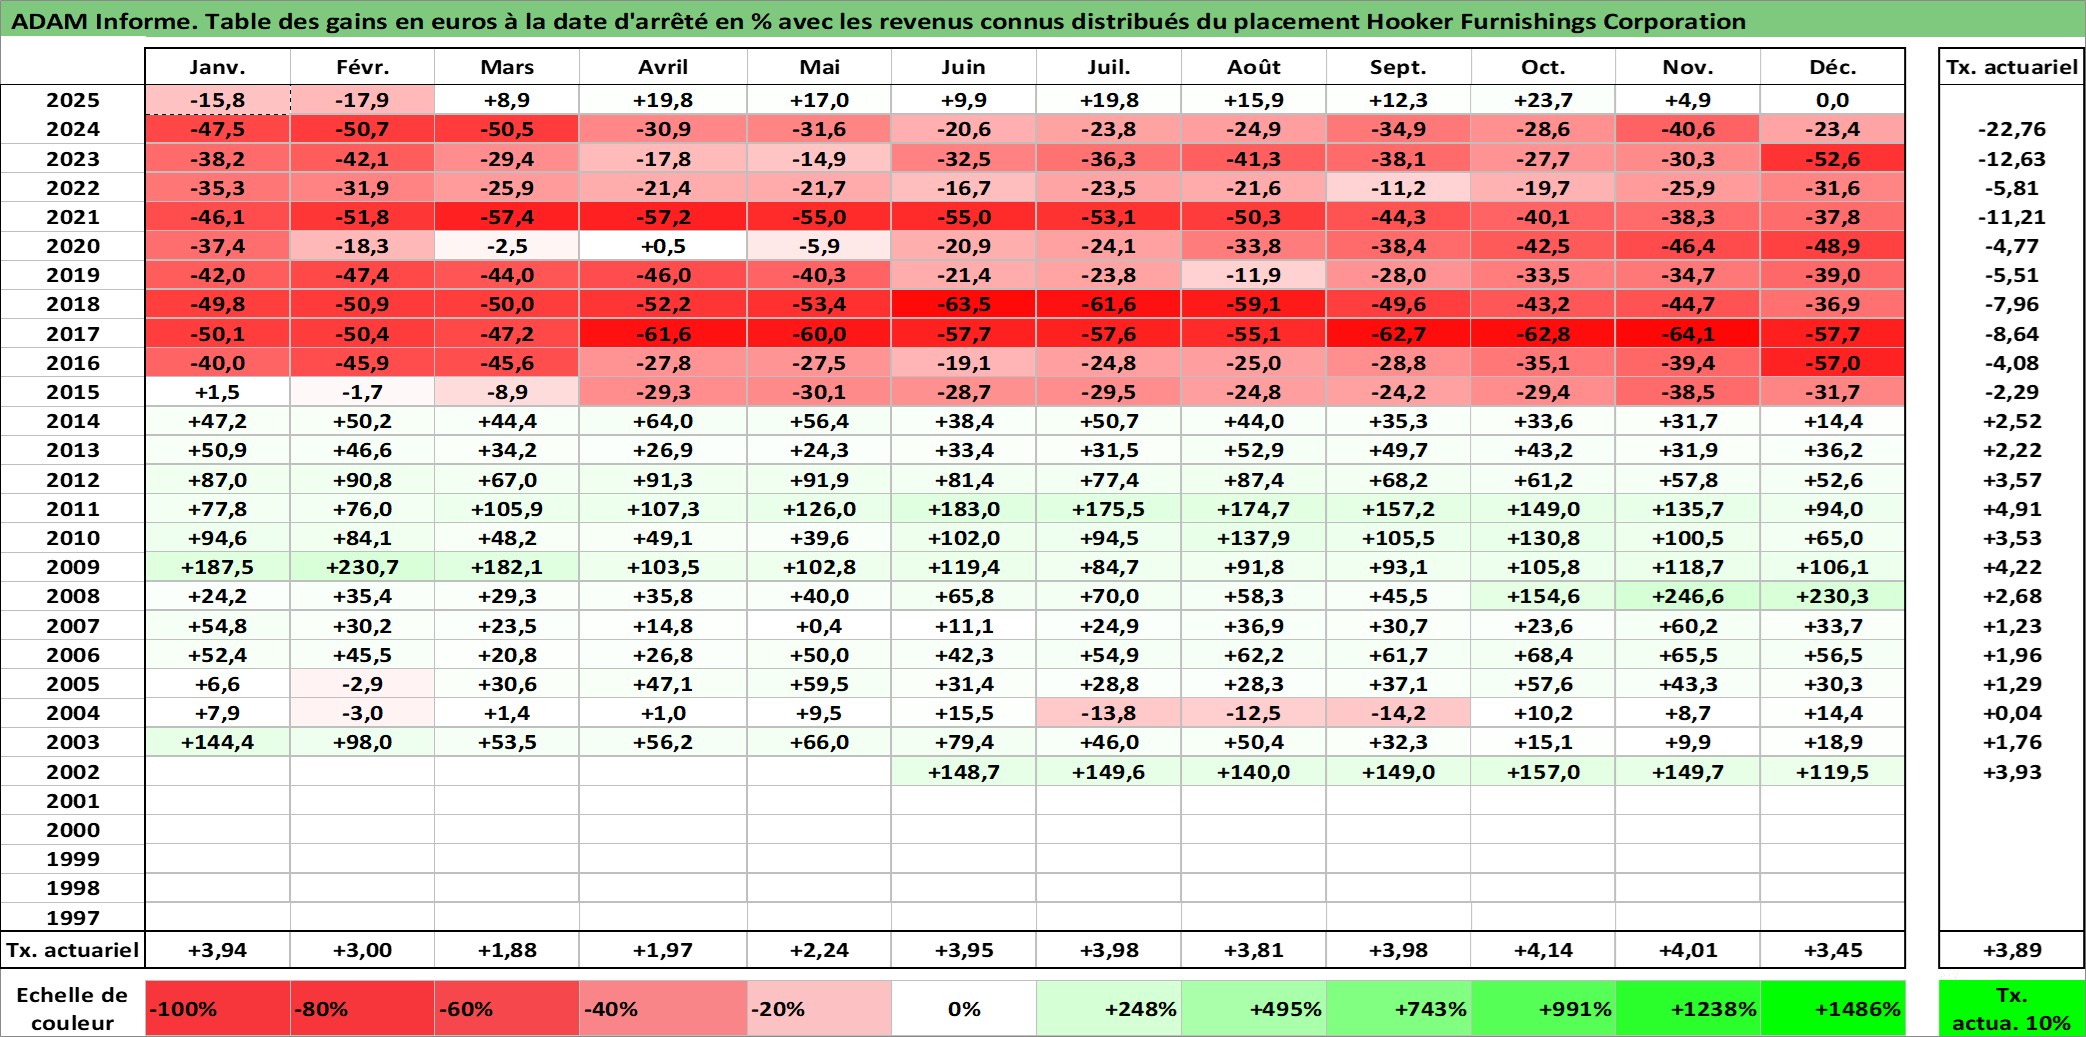The width and height of the screenshot is (2086, 1037).
Task: Select the 2022 Sept. cell -11,2
Action: click(x=1398, y=188)
